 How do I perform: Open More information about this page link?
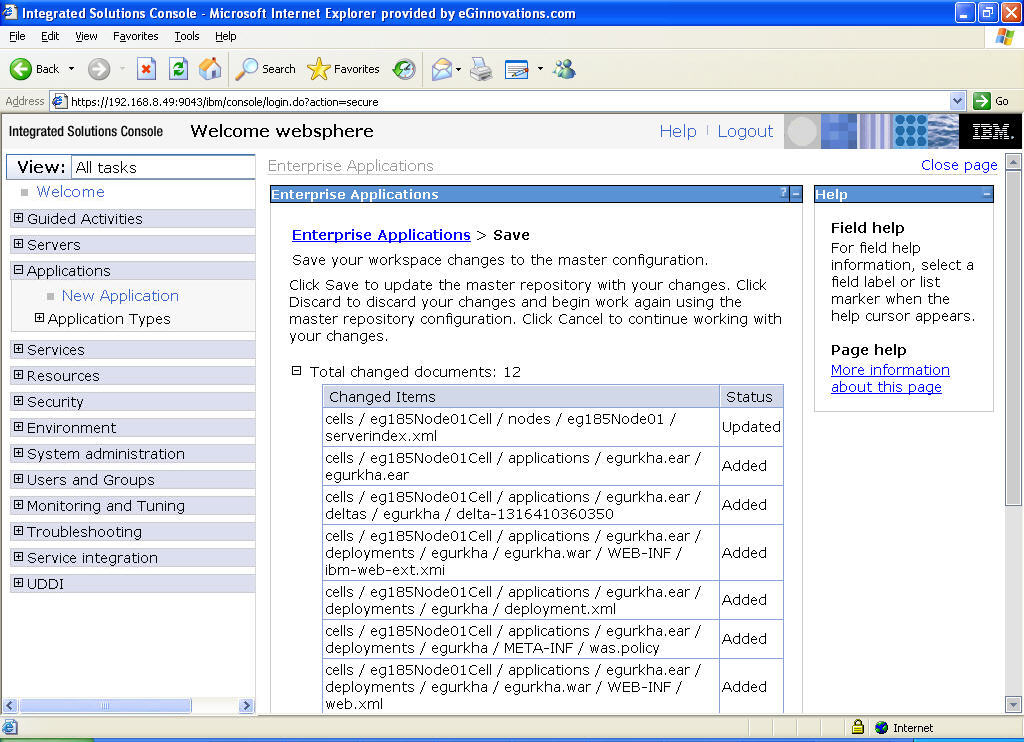[x=889, y=378]
